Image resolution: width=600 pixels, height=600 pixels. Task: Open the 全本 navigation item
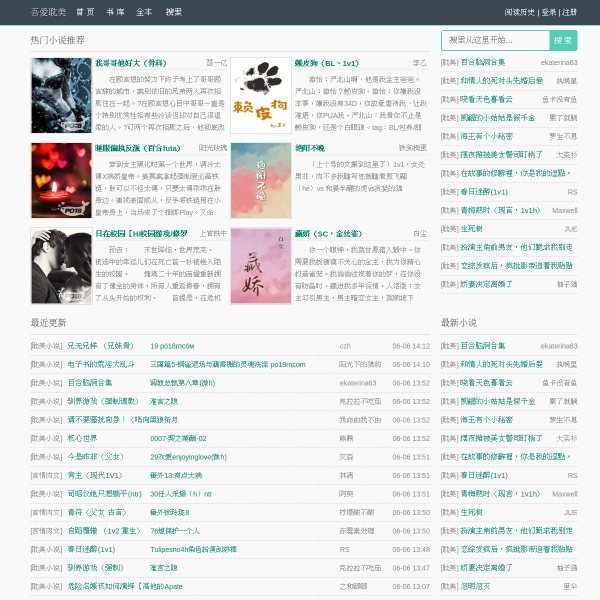tap(144, 12)
